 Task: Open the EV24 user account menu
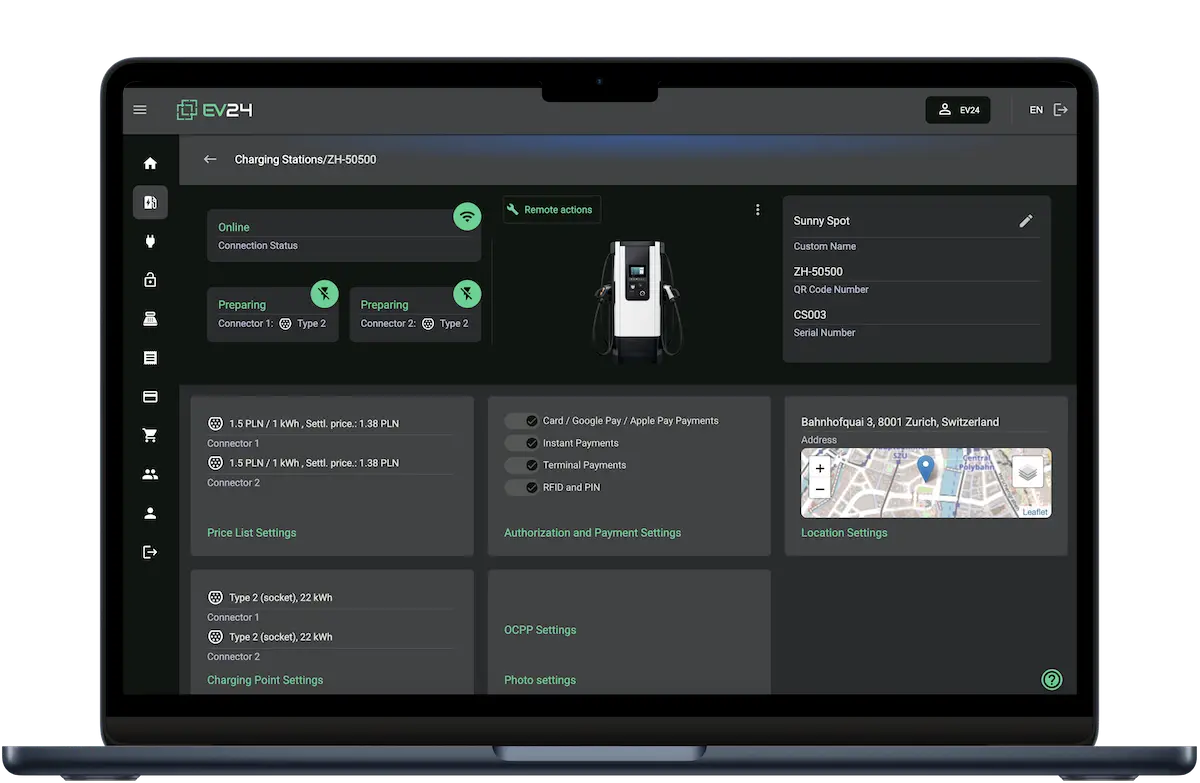tap(958, 110)
